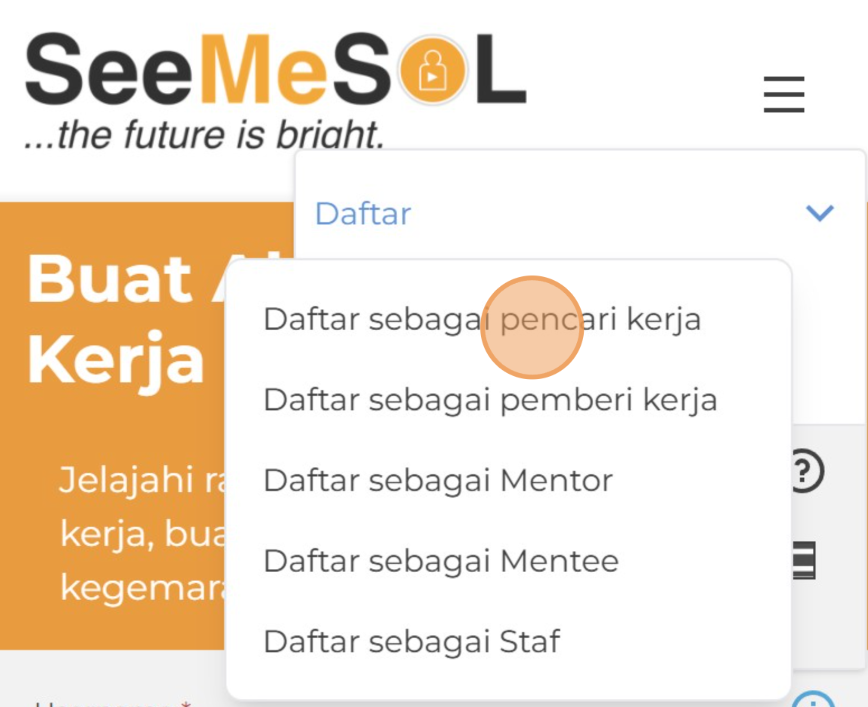The height and width of the screenshot is (707, 868).
Task: Click the 'kerja, bua' line in the banner
Action: (140, 532)
